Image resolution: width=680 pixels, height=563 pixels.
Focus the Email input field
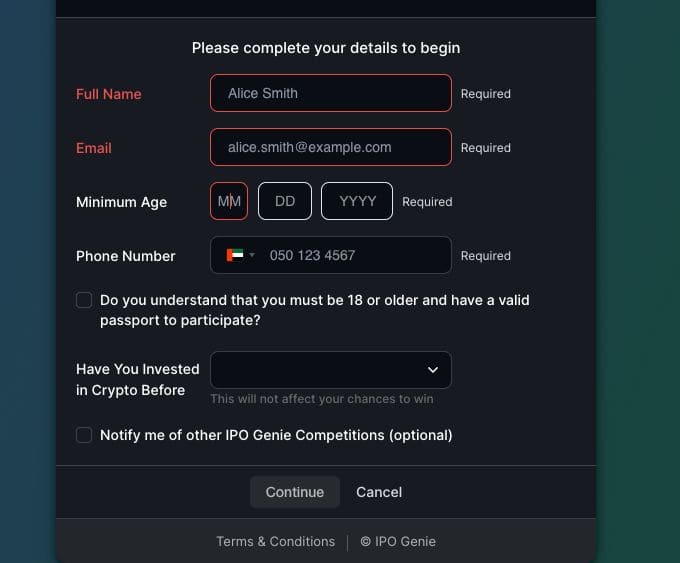point(330,147)
